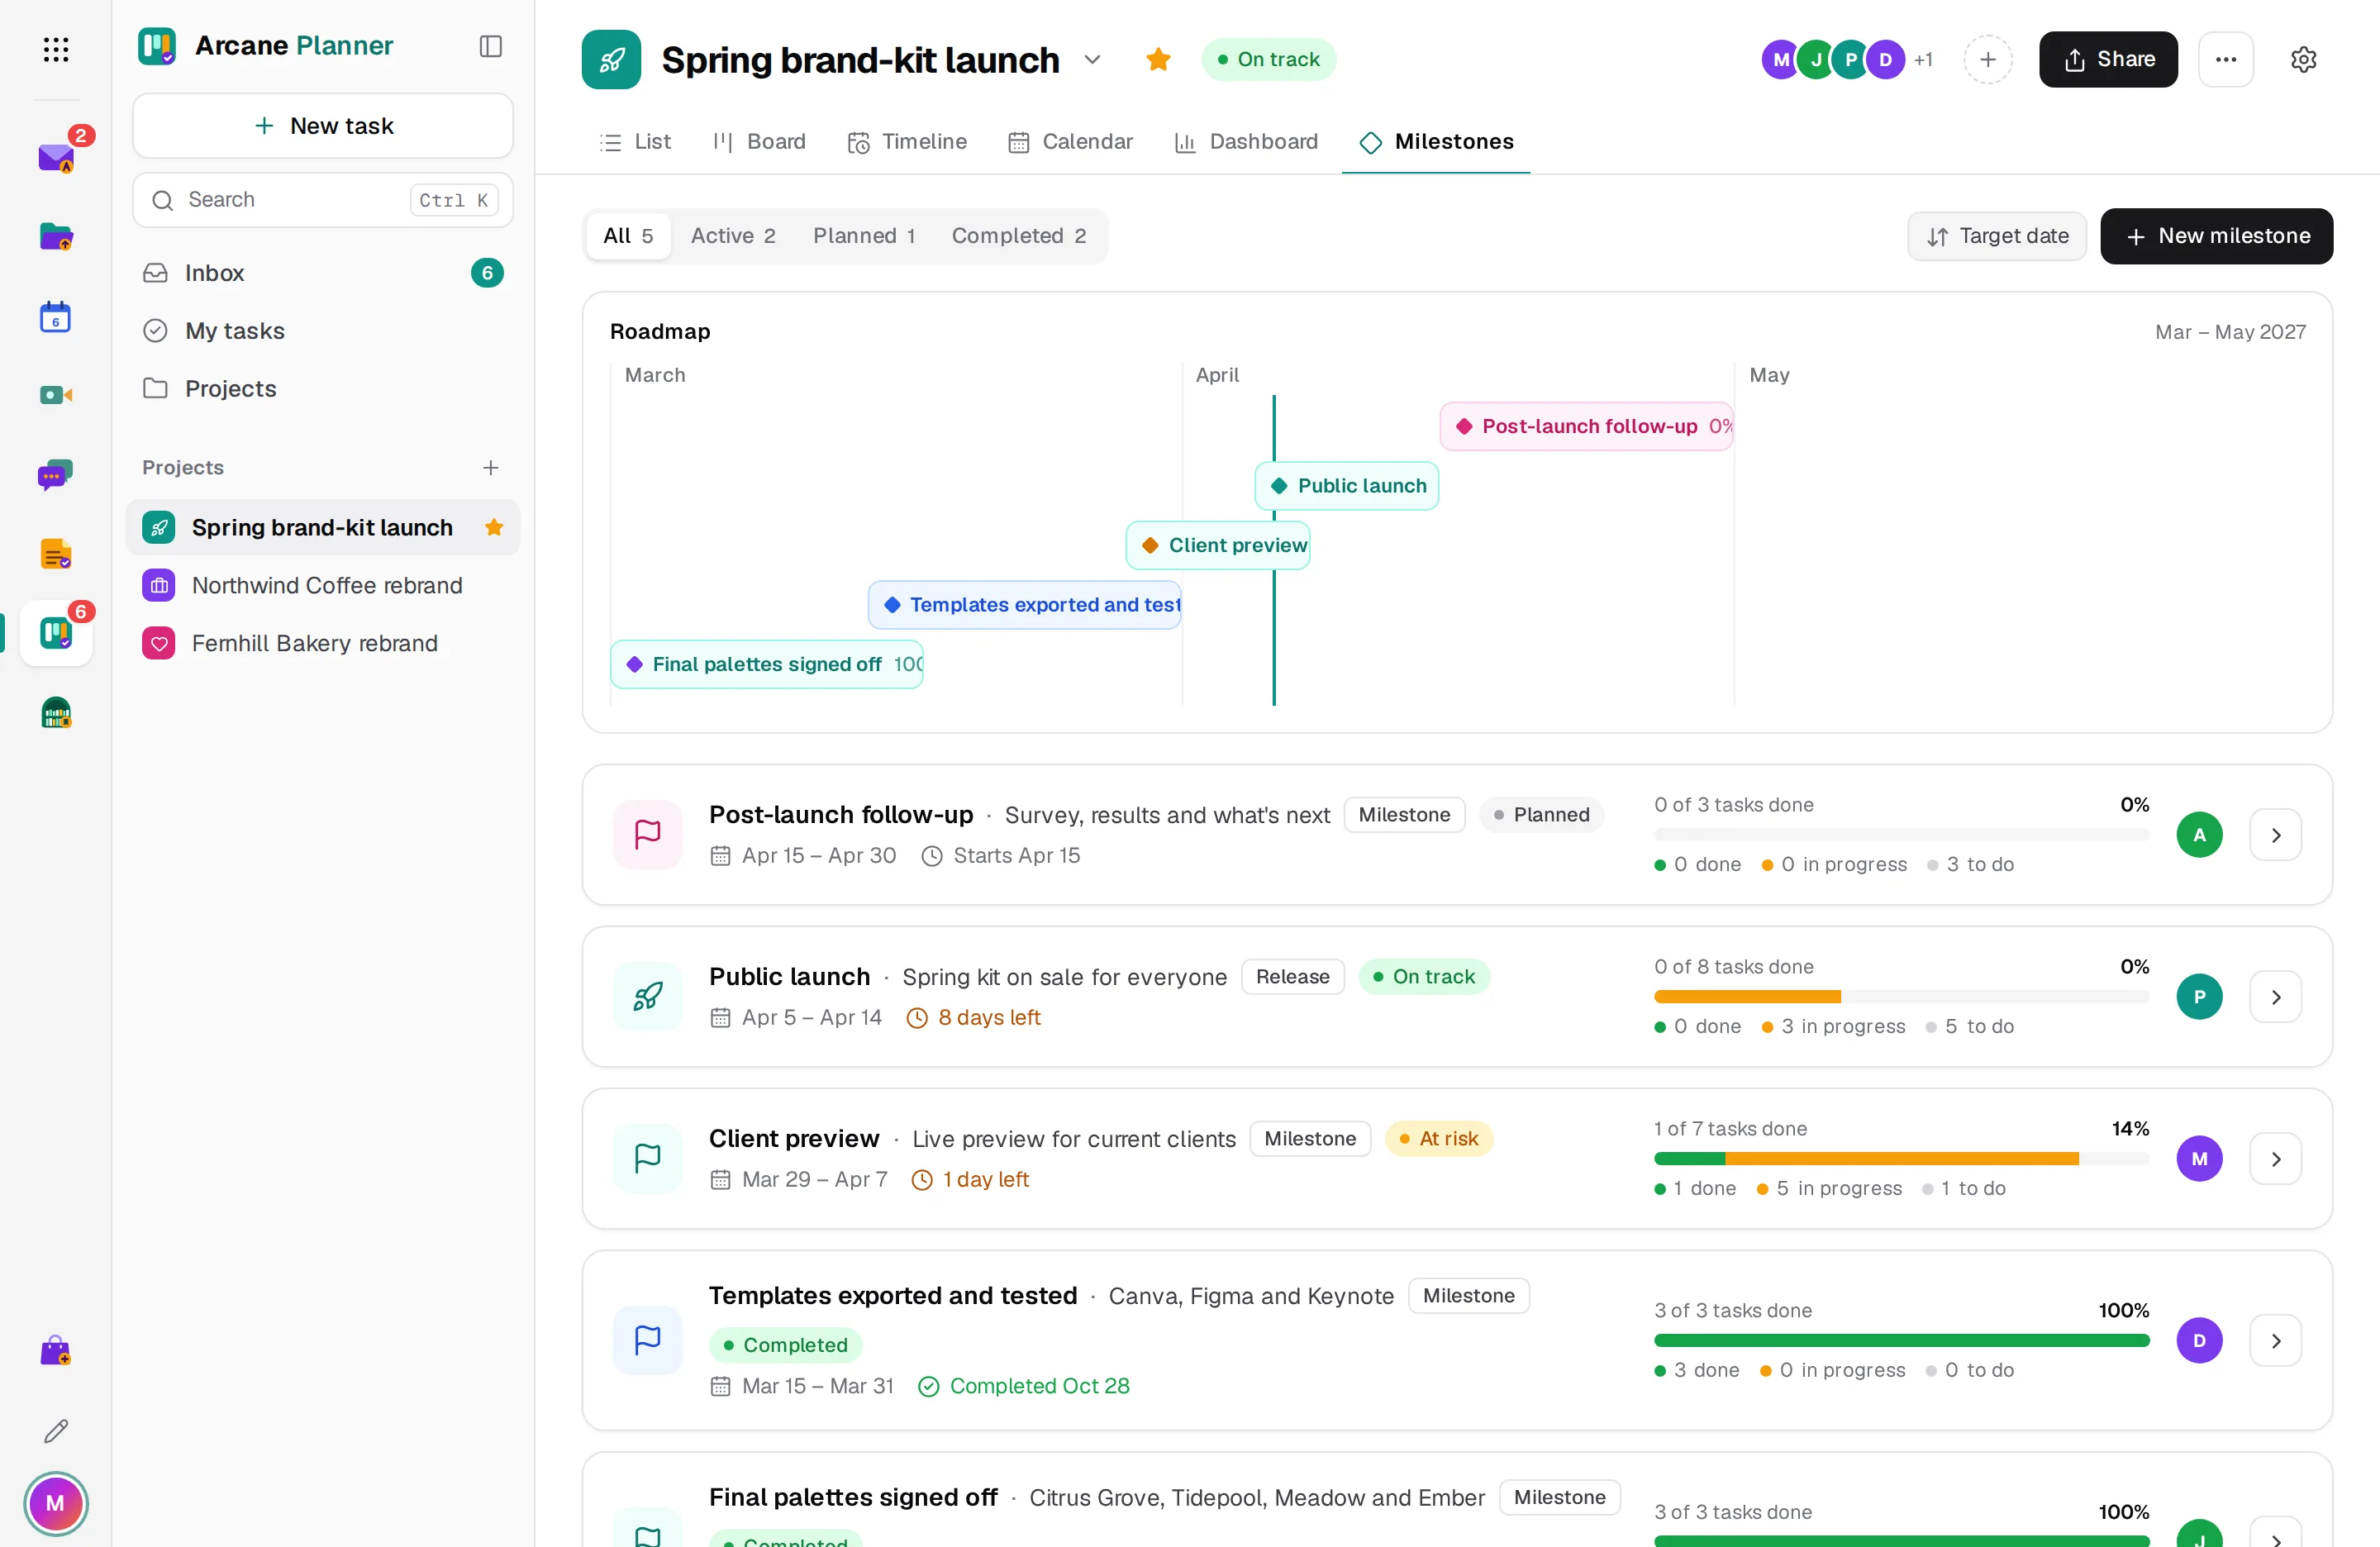This screenshot has height=1547, width=2380.
Task: Collapse the sidebar panel icon
Action: 490,46
